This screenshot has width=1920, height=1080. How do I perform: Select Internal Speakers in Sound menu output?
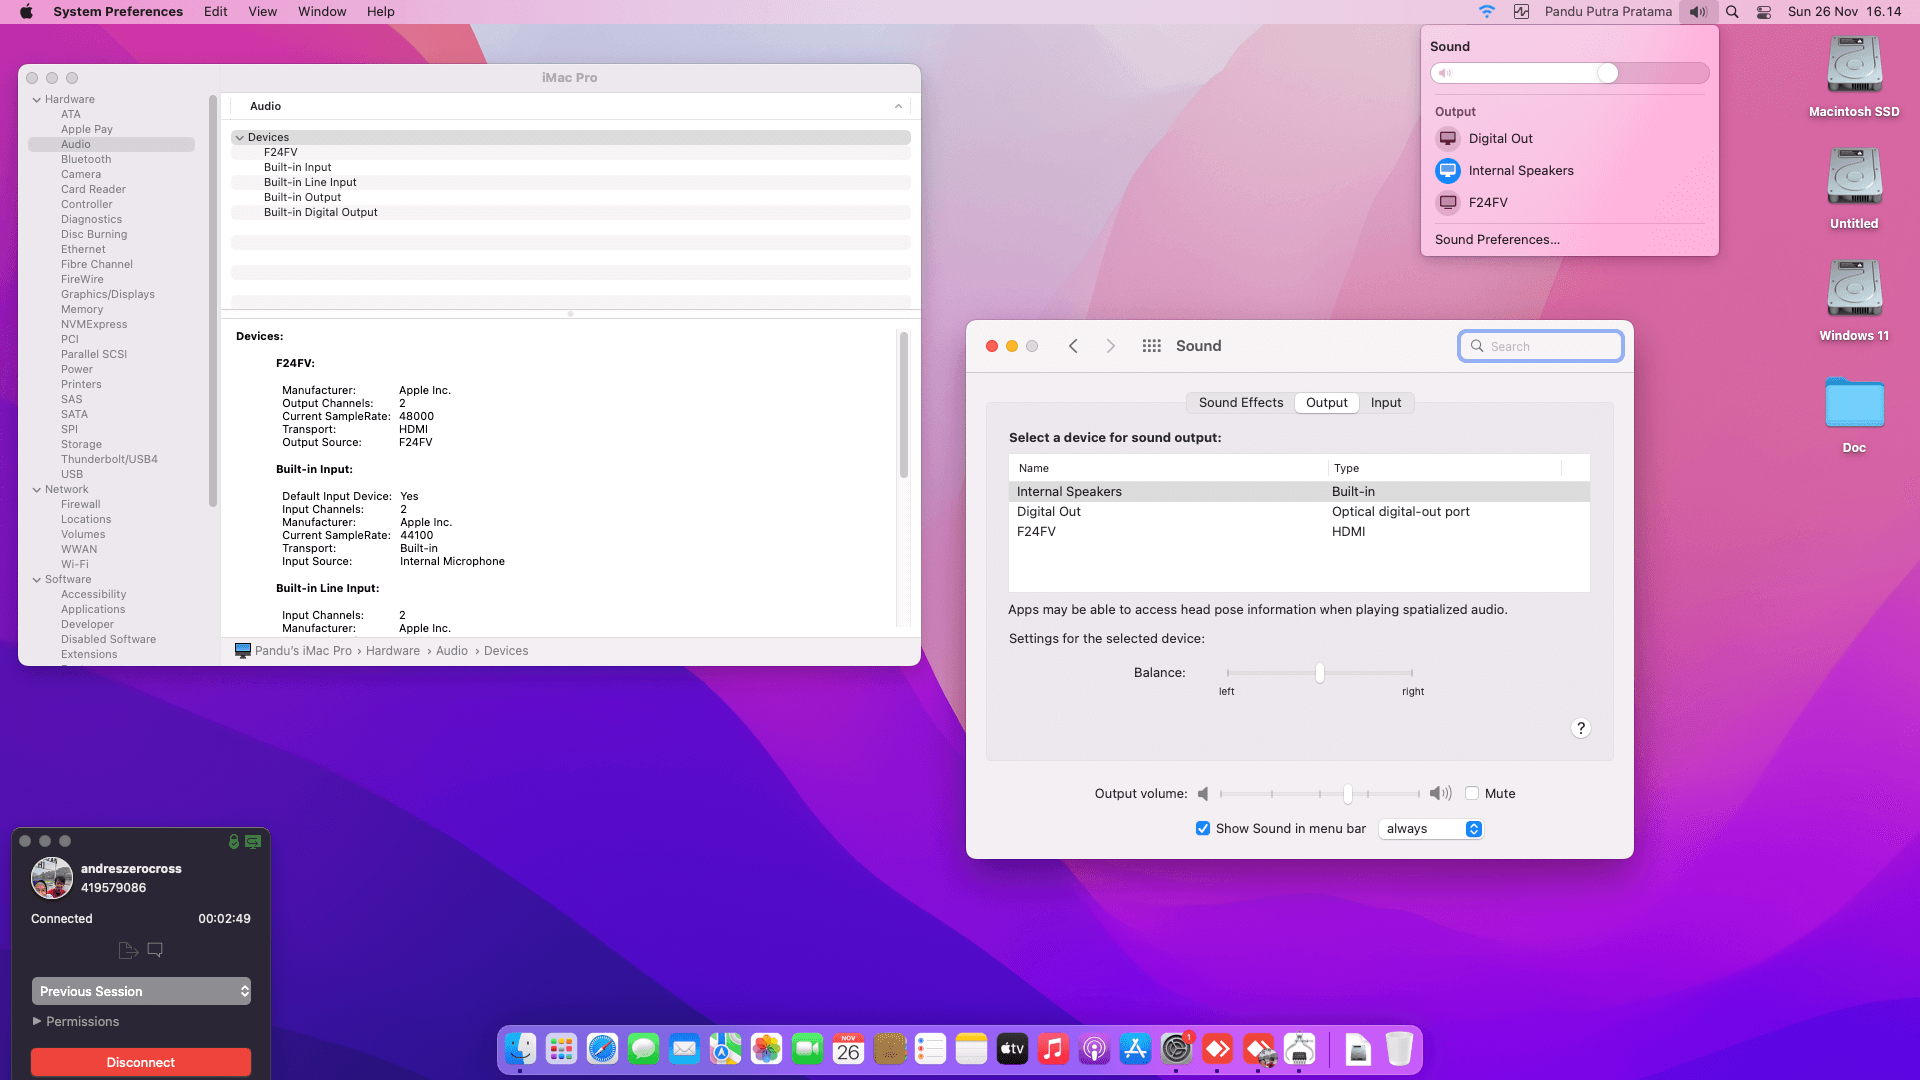click(x=1570, y=171)
